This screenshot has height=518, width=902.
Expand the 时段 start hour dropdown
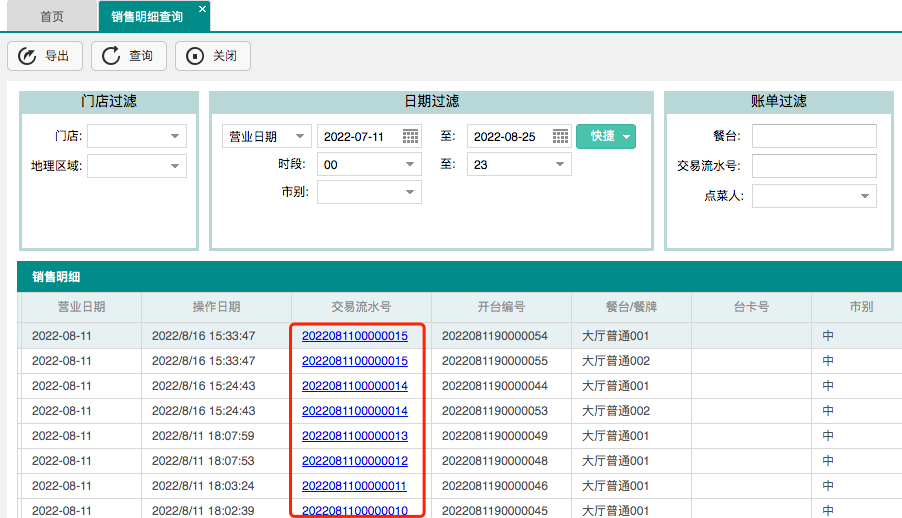(411, 164)
